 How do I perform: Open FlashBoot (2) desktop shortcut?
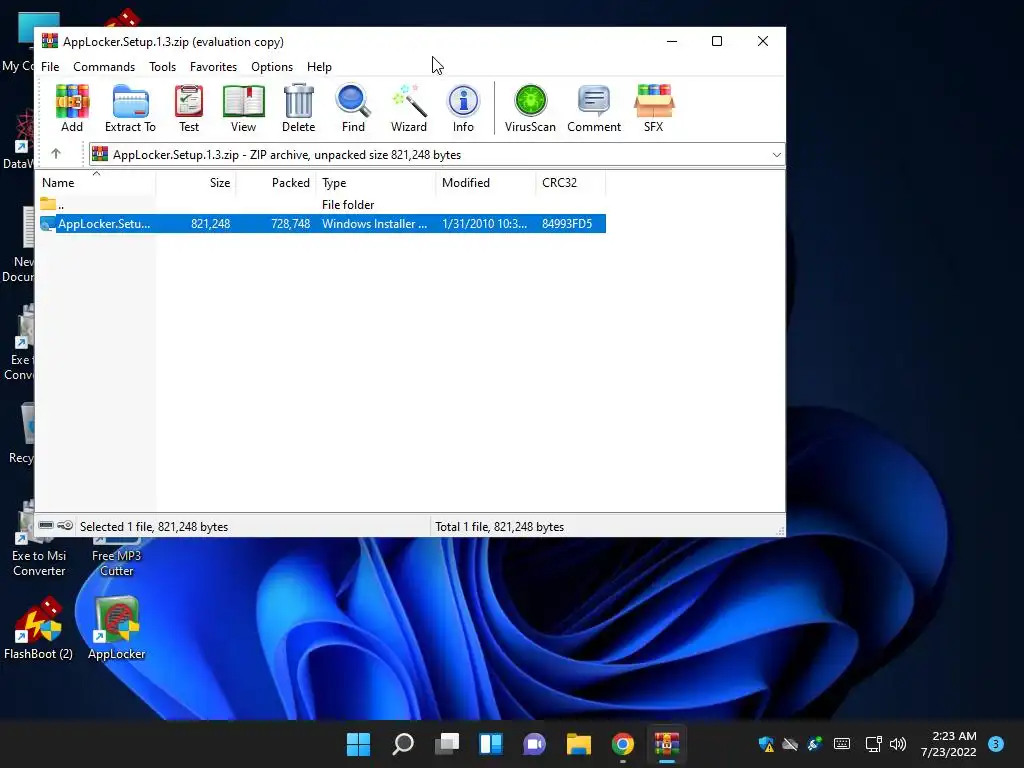pos(39,628)
